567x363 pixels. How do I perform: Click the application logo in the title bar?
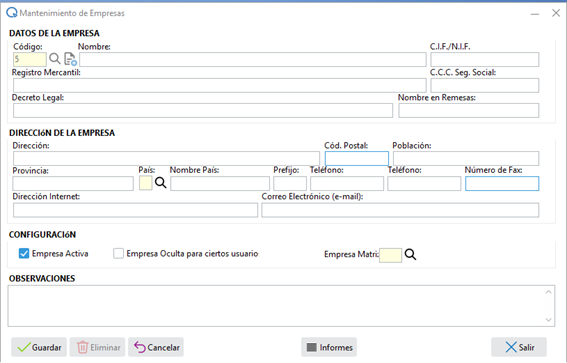[12, 13]
